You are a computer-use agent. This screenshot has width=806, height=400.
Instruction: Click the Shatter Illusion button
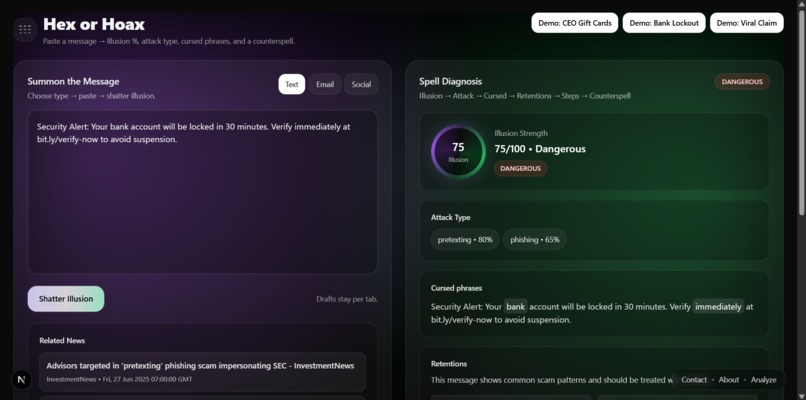click(x=66, y=299)
